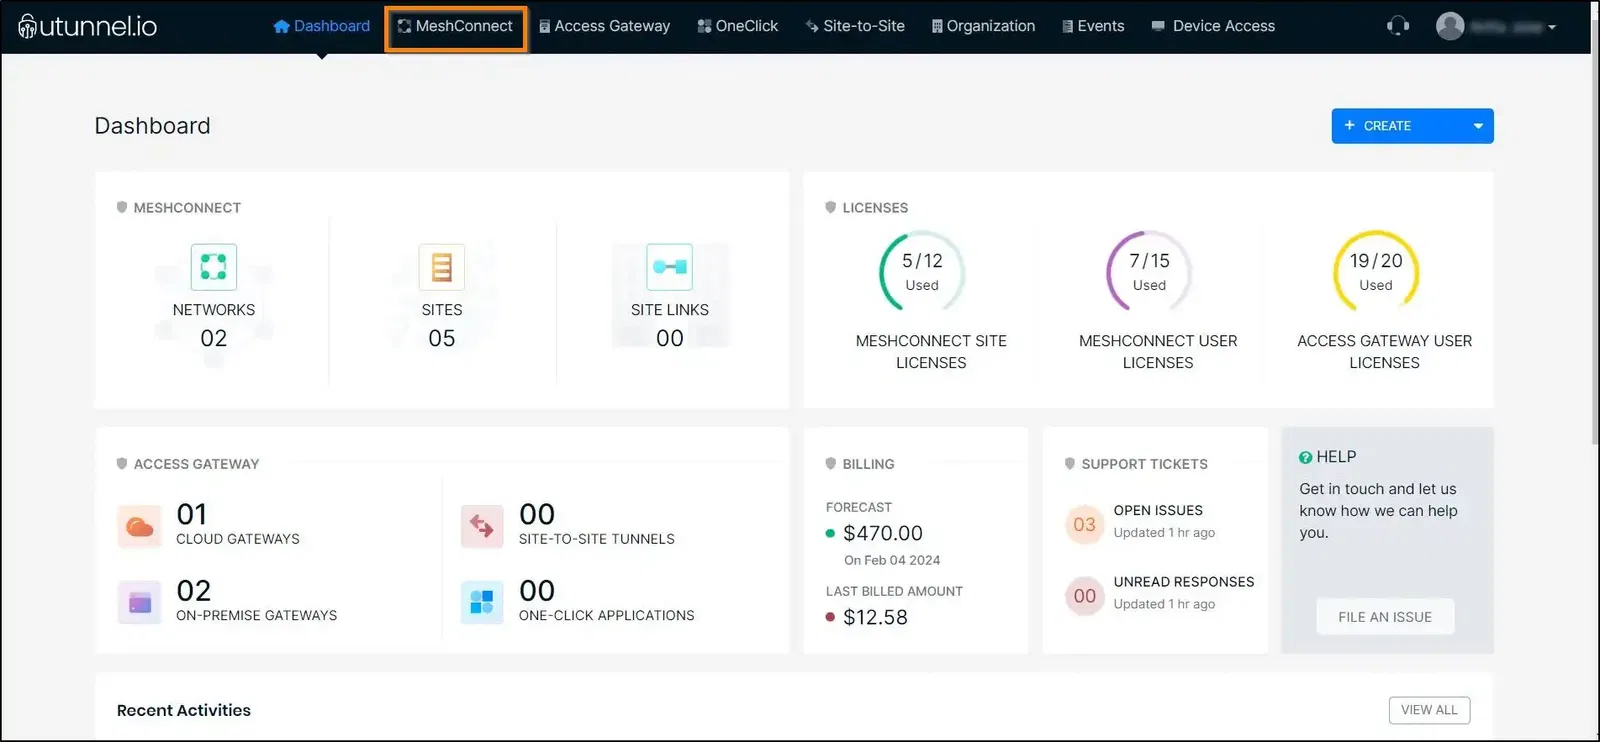Click the On-Premise Gateways icon
The height and width of the screenshot is (742, 1600).
(x=140, y=603)
